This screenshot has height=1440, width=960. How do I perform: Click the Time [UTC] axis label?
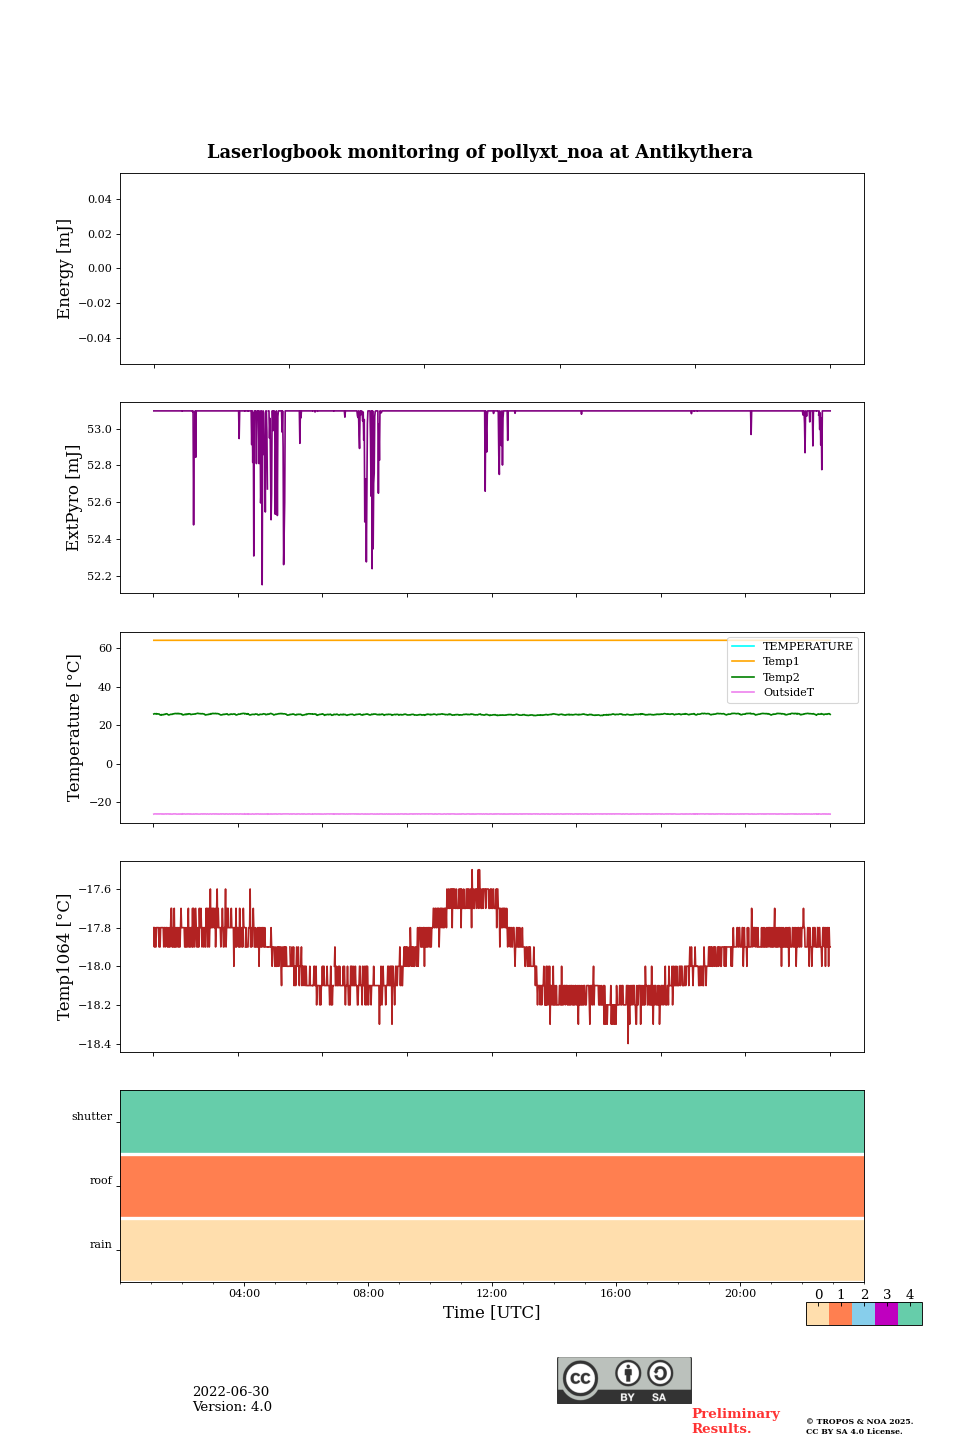point(492,1312)
